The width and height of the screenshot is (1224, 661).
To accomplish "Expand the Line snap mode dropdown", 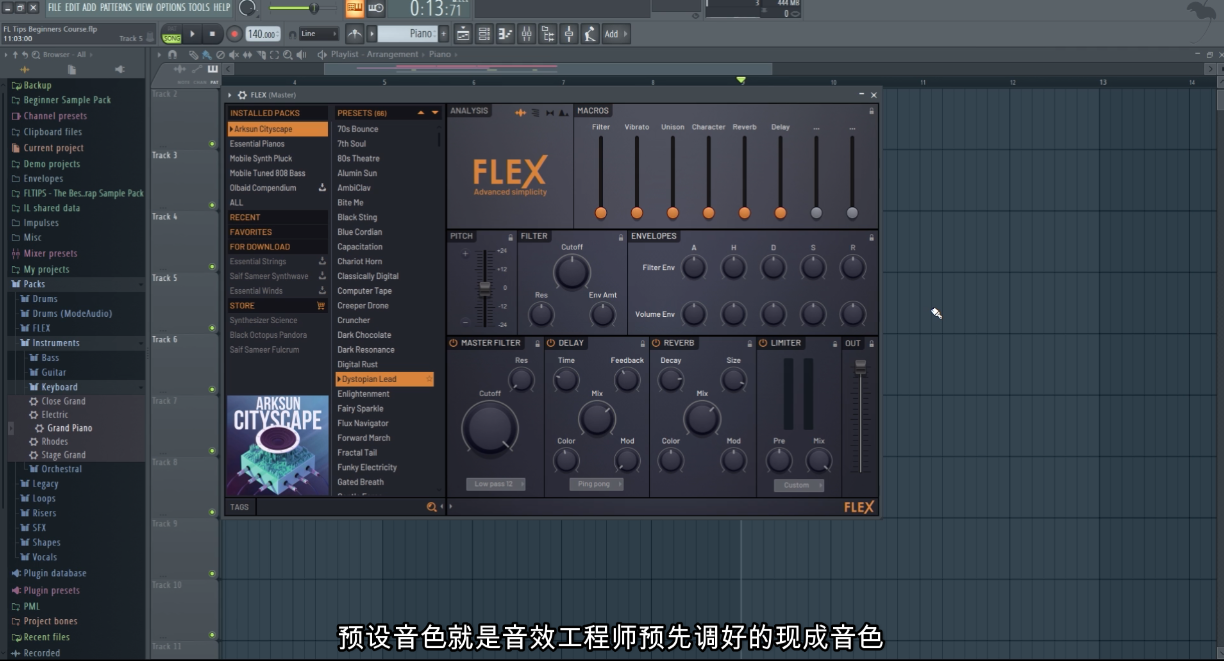I will (319, 34).
